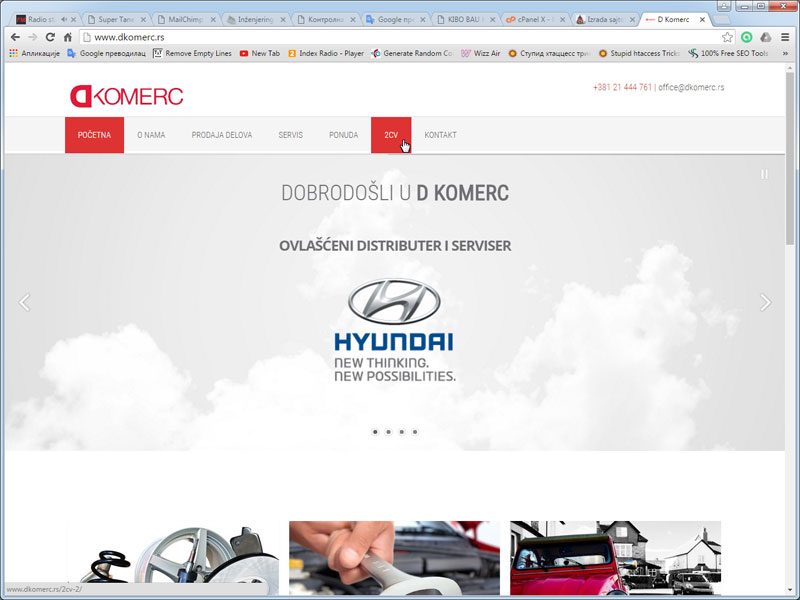
Task: Close the D Komerc tab
Action: point(702,19)
